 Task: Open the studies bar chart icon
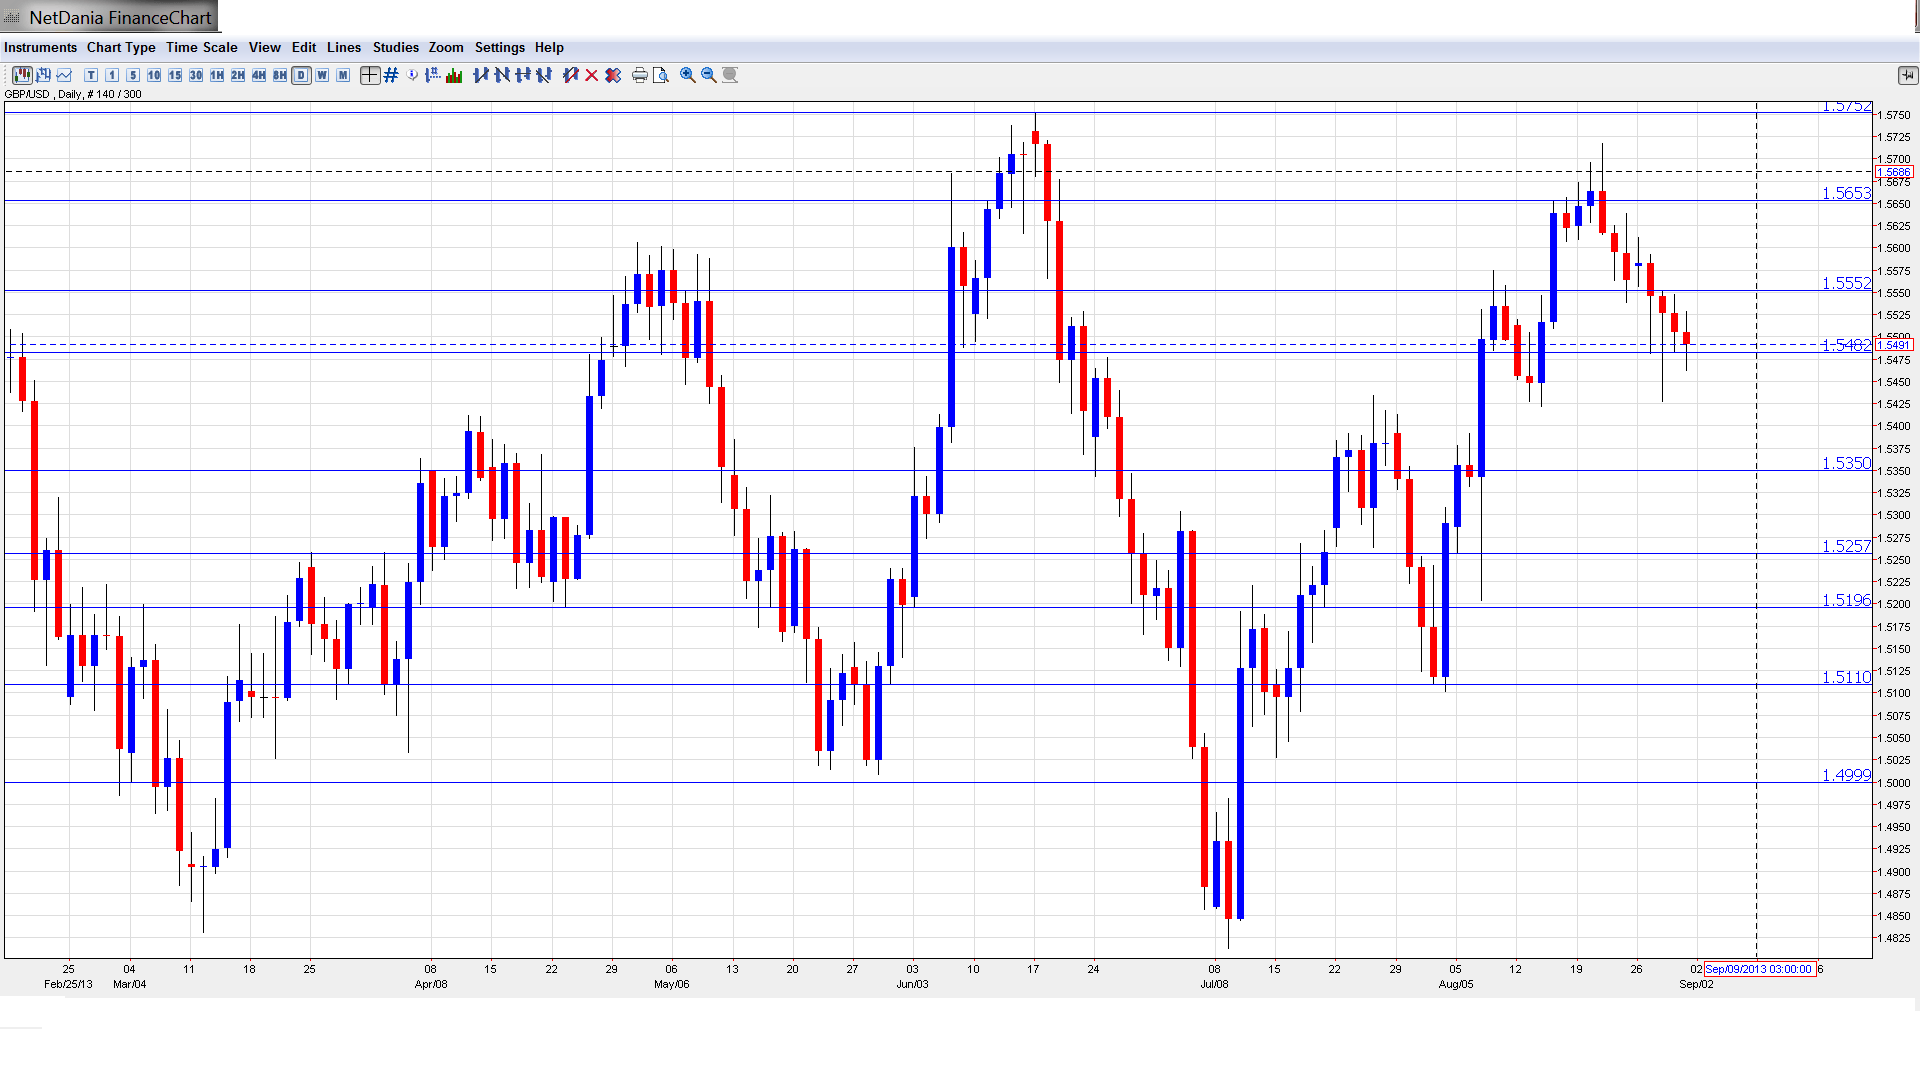pyautogui.click(x=454, y=75)
